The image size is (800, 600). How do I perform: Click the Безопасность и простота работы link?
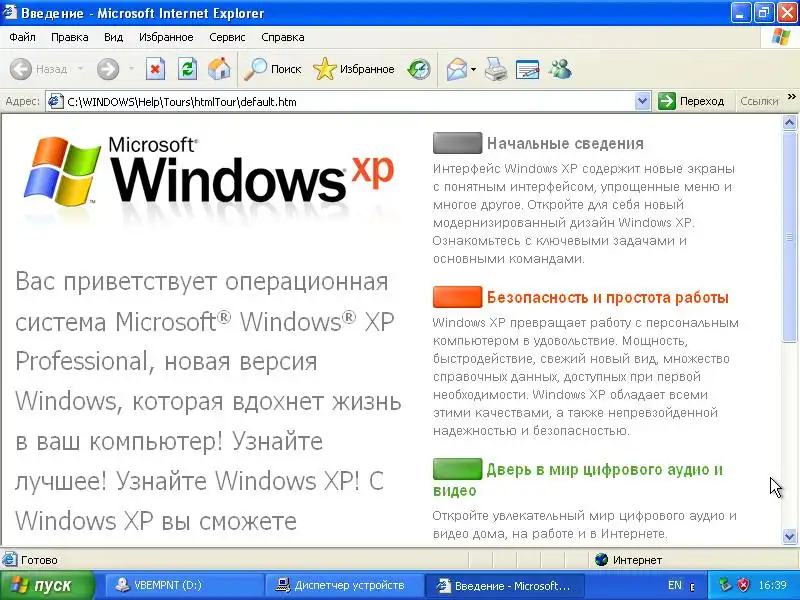pyautogui.click(x=608, y=297)
